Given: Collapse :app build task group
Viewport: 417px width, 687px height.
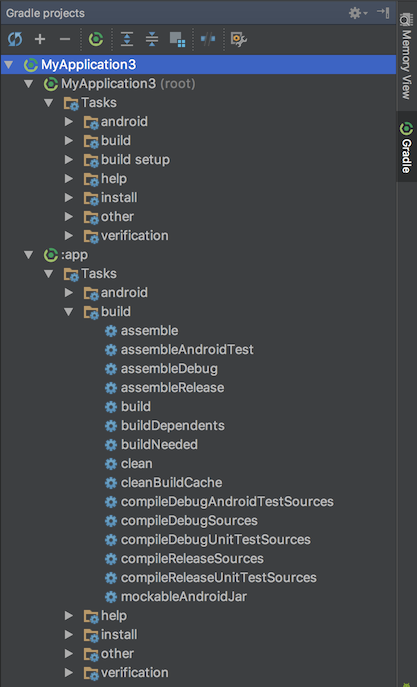Looking at the screenshot, I should click(x=69, y=312).
